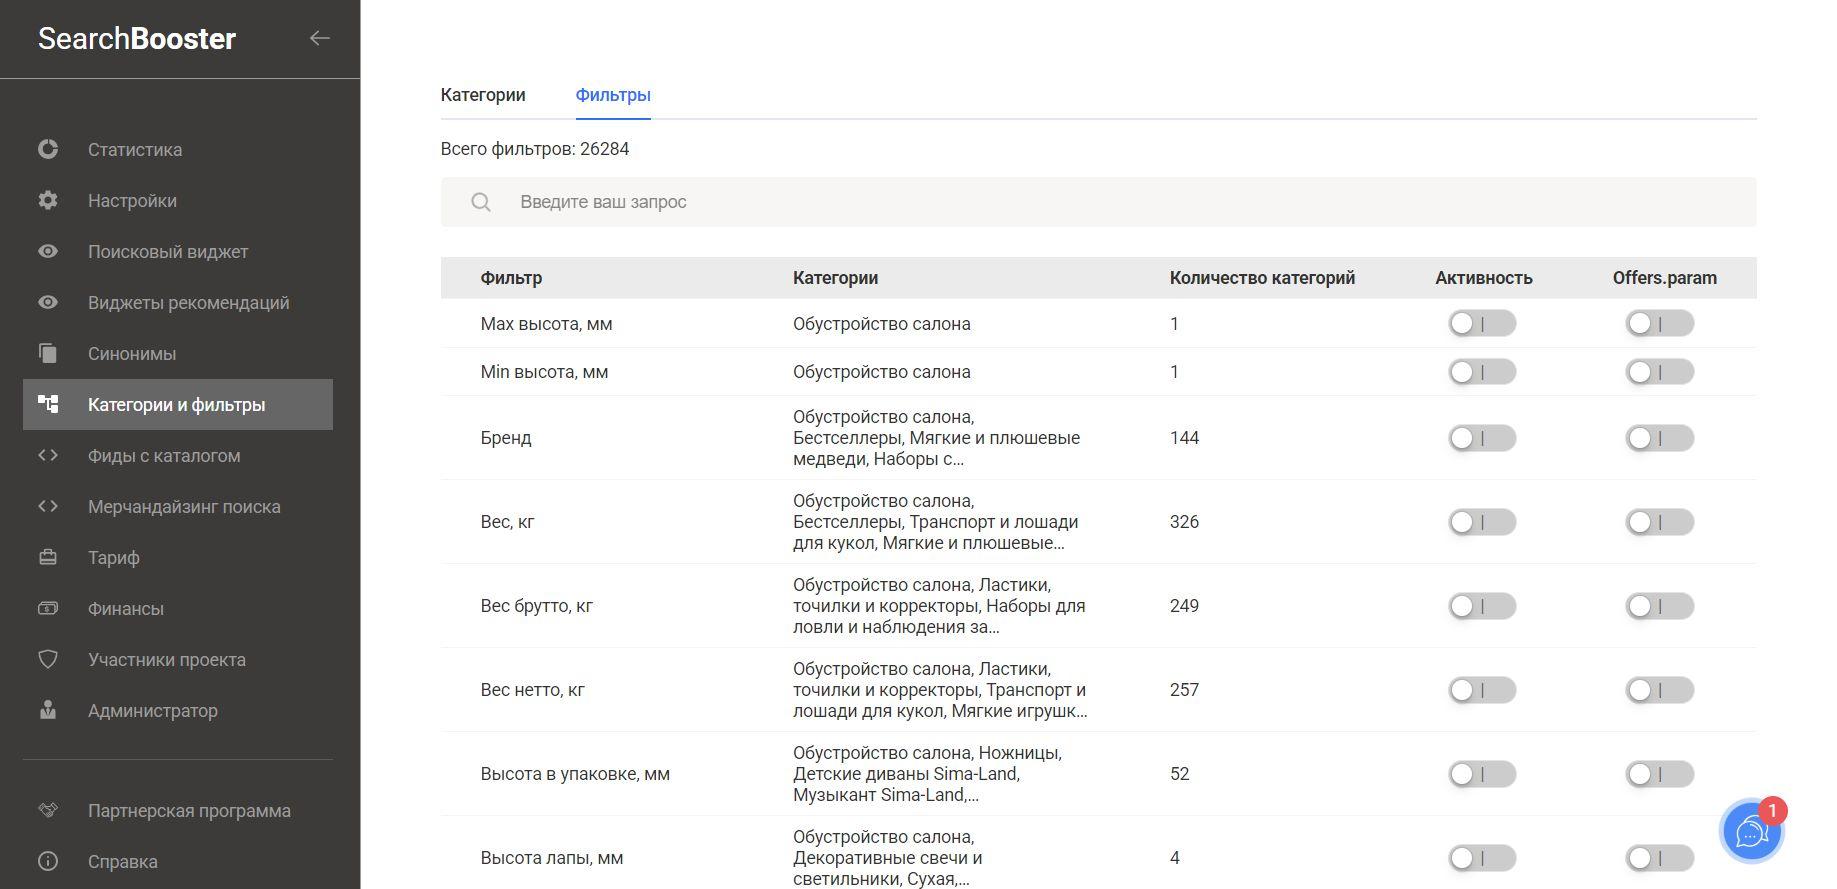Viewport: 1837px width, 889px height.
Task: Click category count 326 for Вес, кг
Action: 1184,522
